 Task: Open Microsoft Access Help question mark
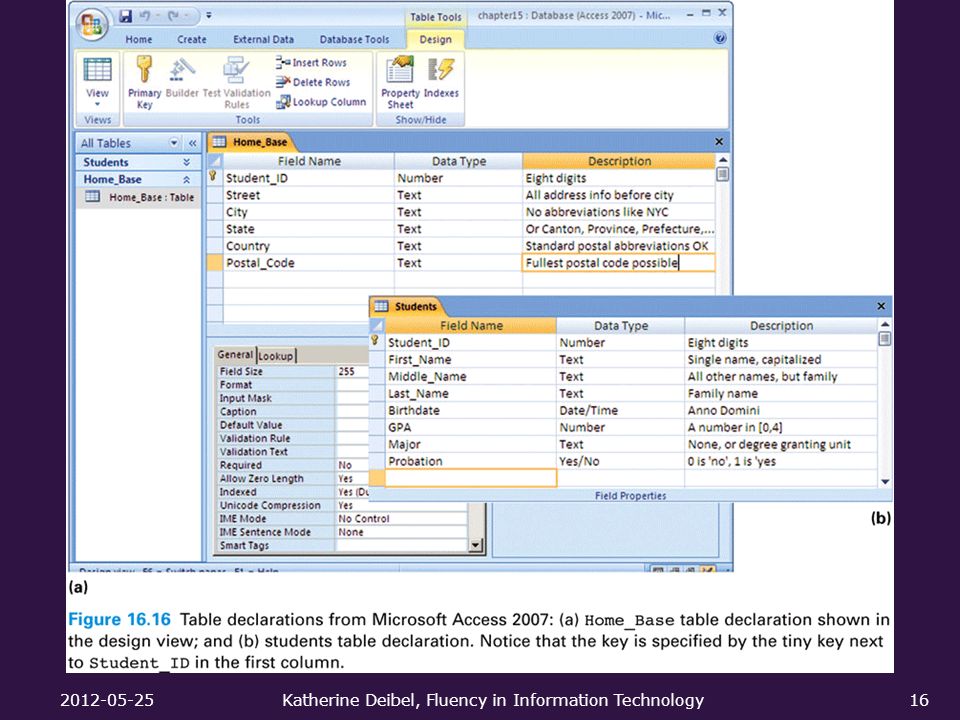720,39
